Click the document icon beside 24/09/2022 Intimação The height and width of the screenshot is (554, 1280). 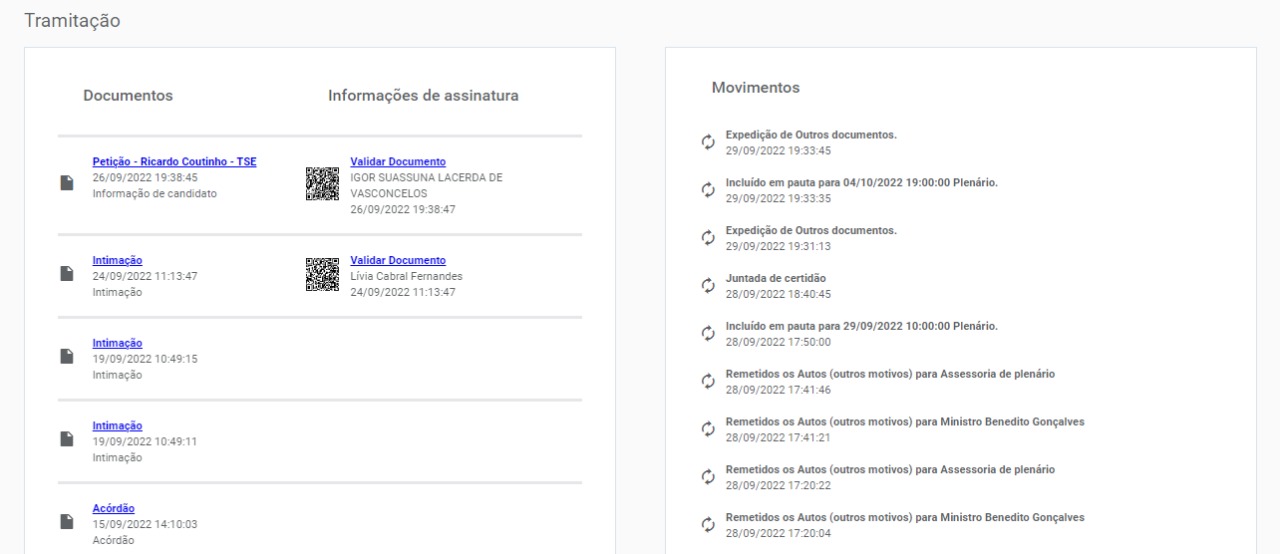point(68,273)
